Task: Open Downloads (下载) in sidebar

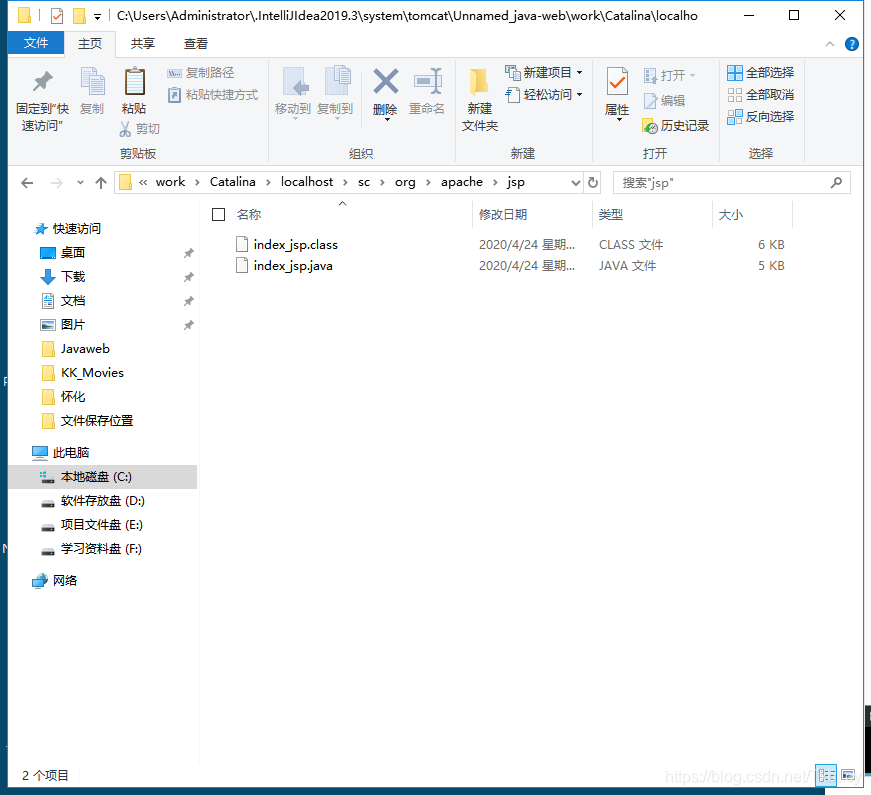Action: pos(73,277)
